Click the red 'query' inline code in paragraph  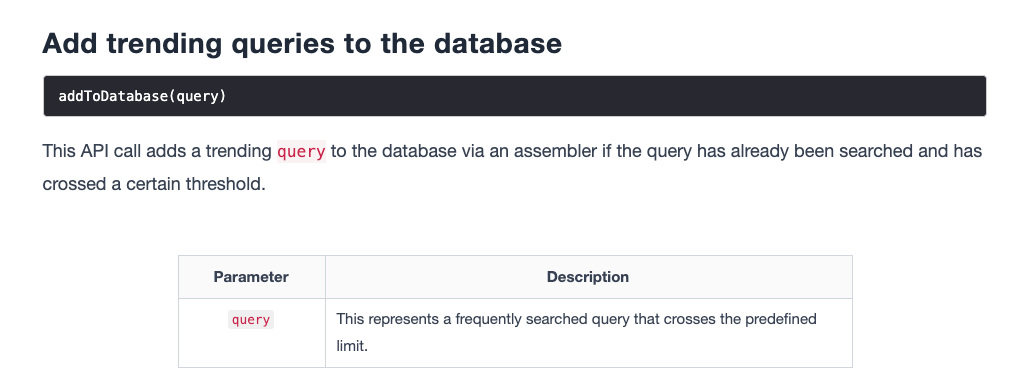coord(301,152)
